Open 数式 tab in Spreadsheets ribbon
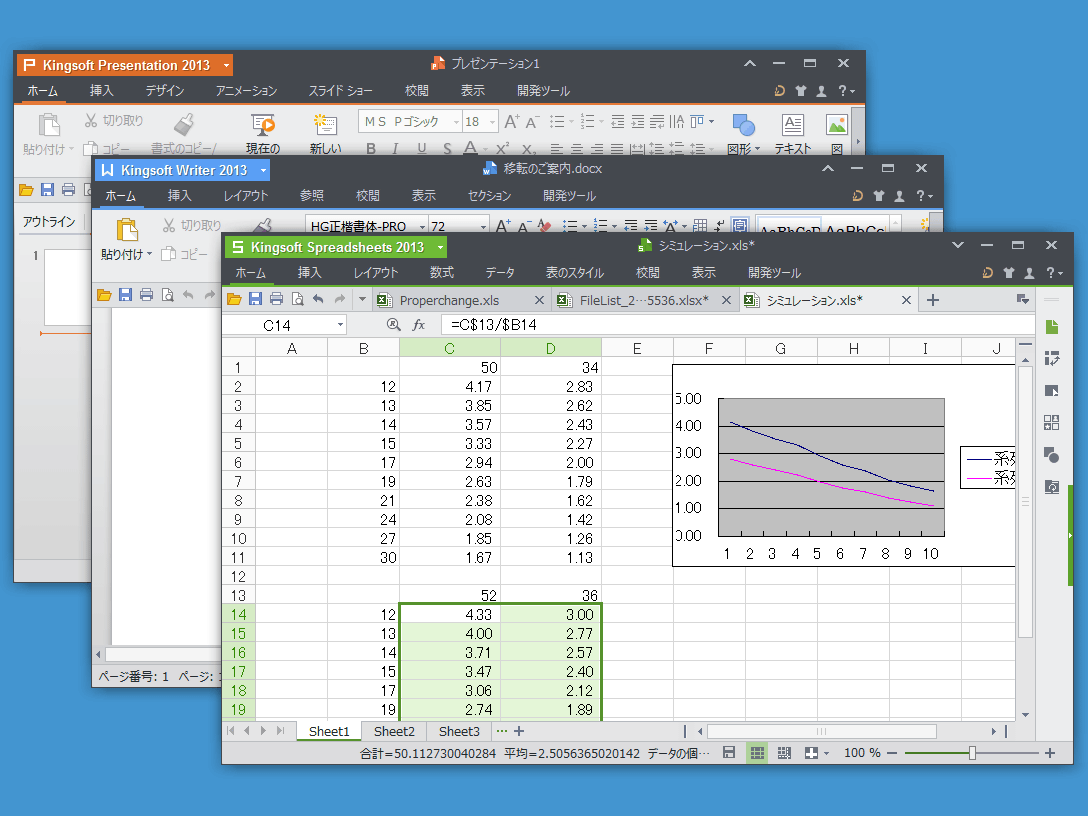The image size is (1088, 816). coord(441,273)
